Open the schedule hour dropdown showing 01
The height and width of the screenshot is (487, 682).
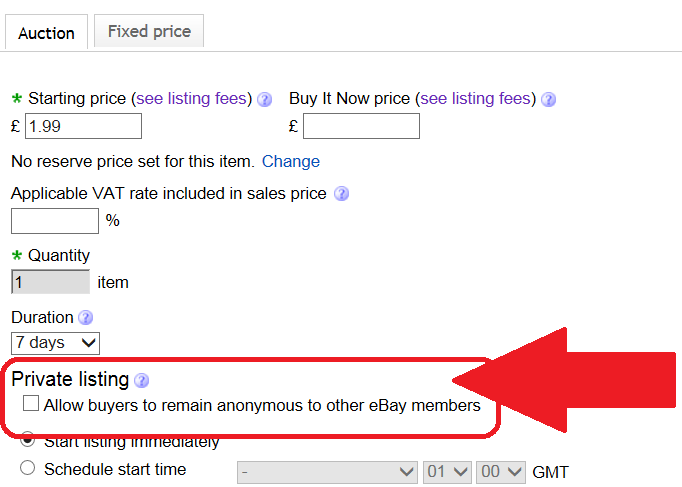coord(447,471)
